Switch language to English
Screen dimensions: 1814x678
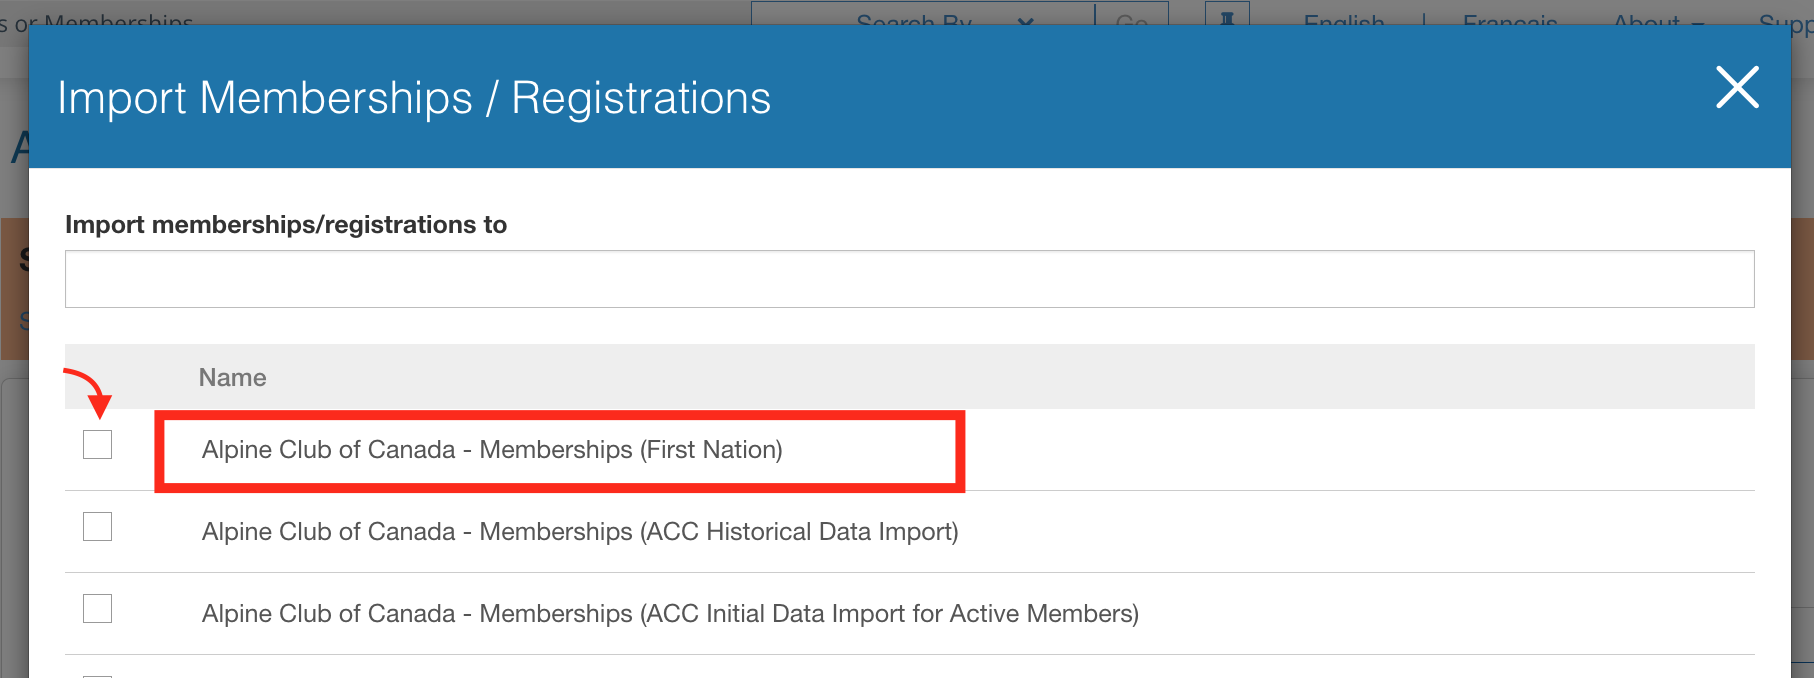click(x=1344, y=20)
